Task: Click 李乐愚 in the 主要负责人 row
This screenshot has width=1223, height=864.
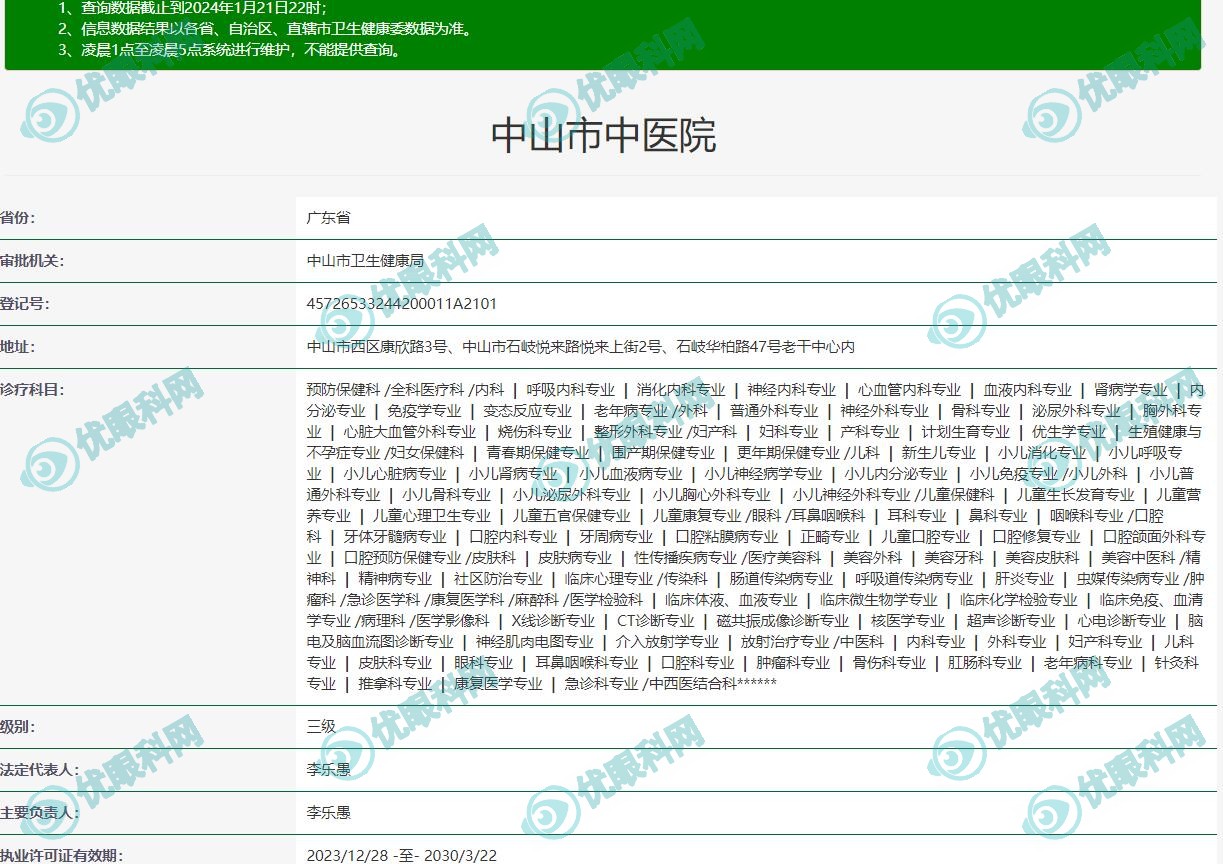Action: pos(328,813)
